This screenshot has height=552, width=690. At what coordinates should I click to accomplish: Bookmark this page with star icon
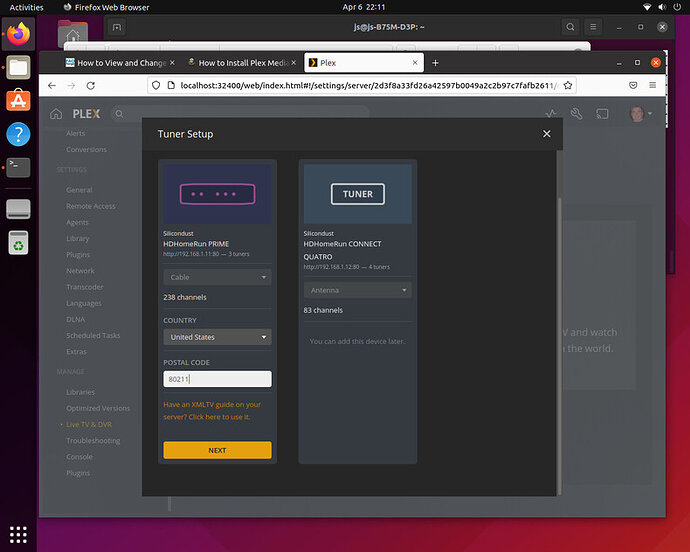click(x=568, y=85)
